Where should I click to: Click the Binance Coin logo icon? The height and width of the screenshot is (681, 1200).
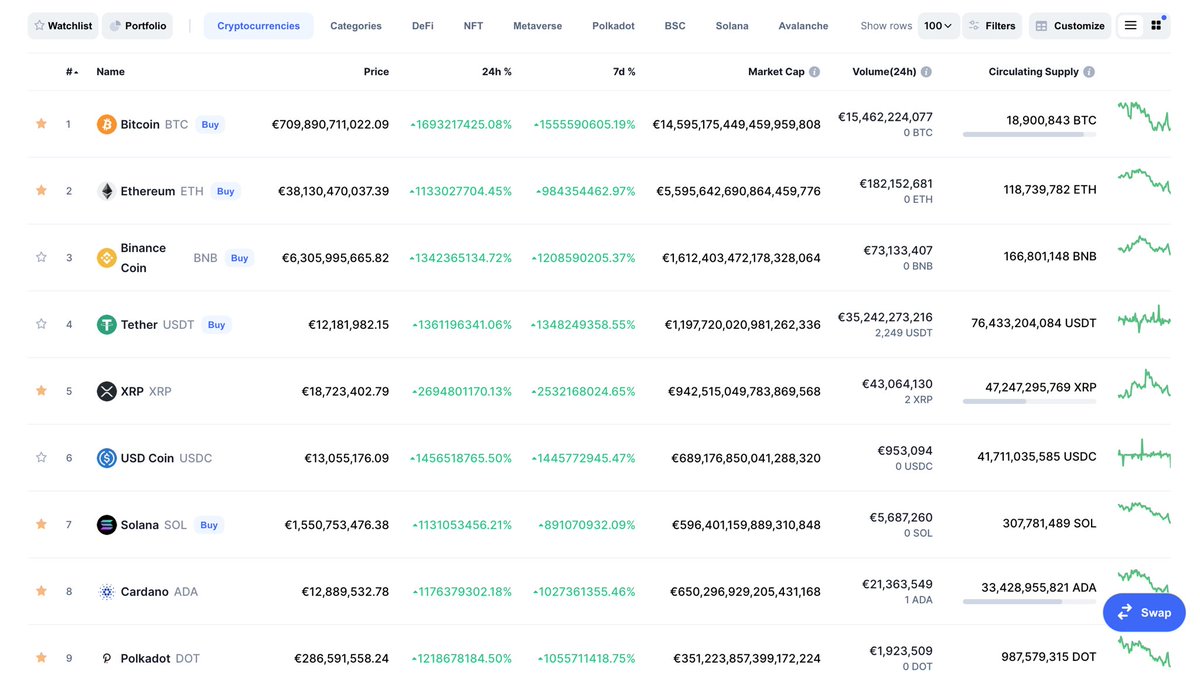[x=106, y=258]
